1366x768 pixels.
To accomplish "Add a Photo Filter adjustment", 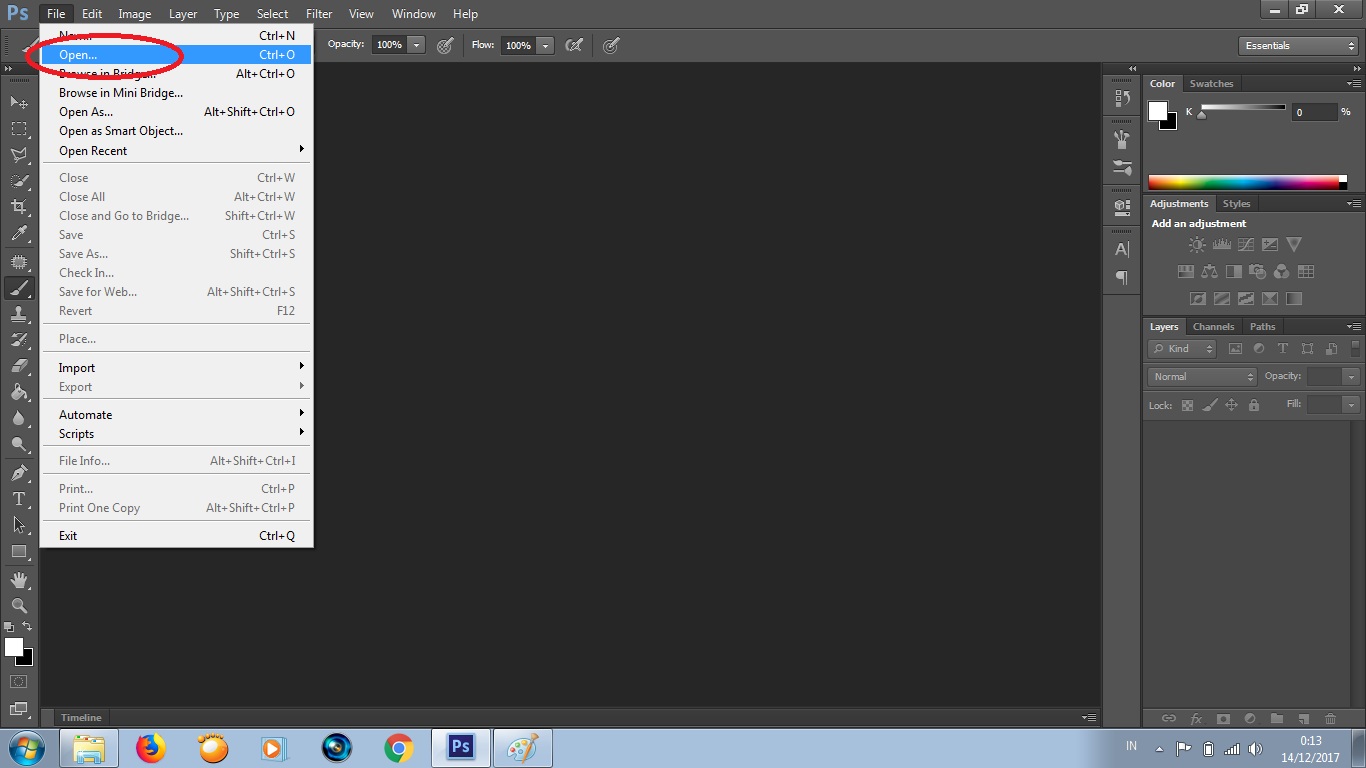I will coord(1257,271).
